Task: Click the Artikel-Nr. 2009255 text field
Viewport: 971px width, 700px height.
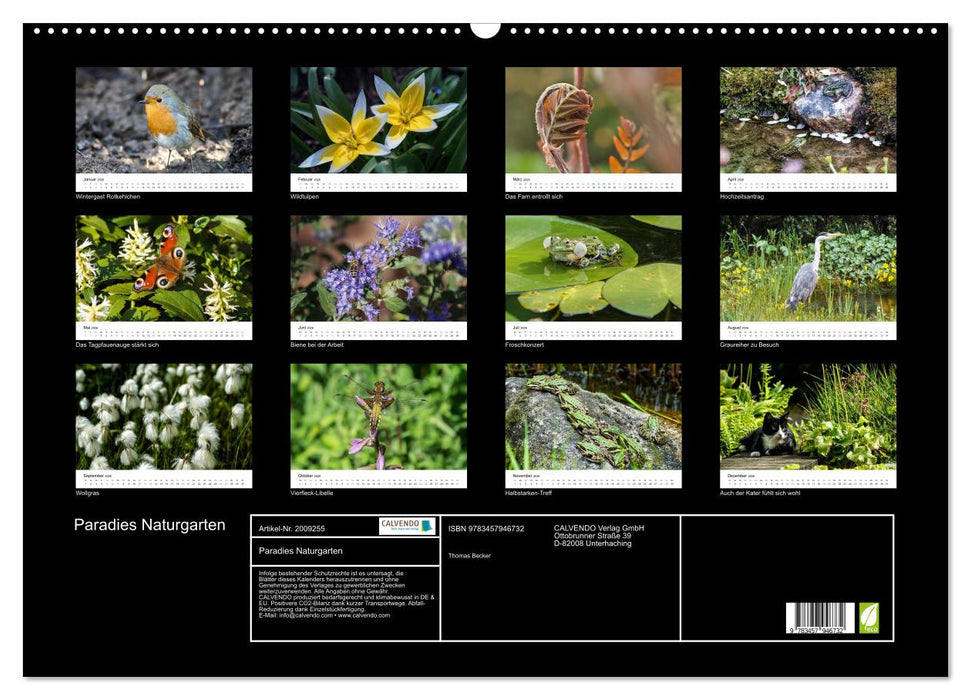Action: click(293, 528)
